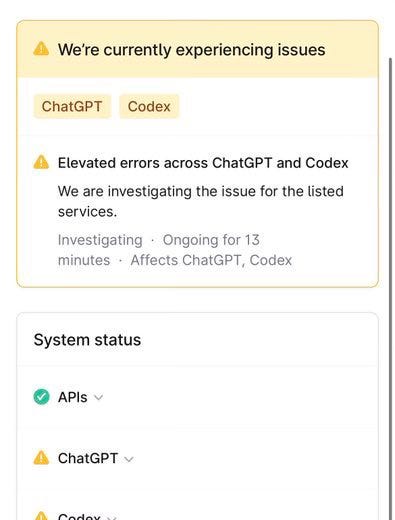This screenshot has height=520, width=395.
Task: Click the Affects ChatGPT, Codex text
Action: tap(211, 260)
